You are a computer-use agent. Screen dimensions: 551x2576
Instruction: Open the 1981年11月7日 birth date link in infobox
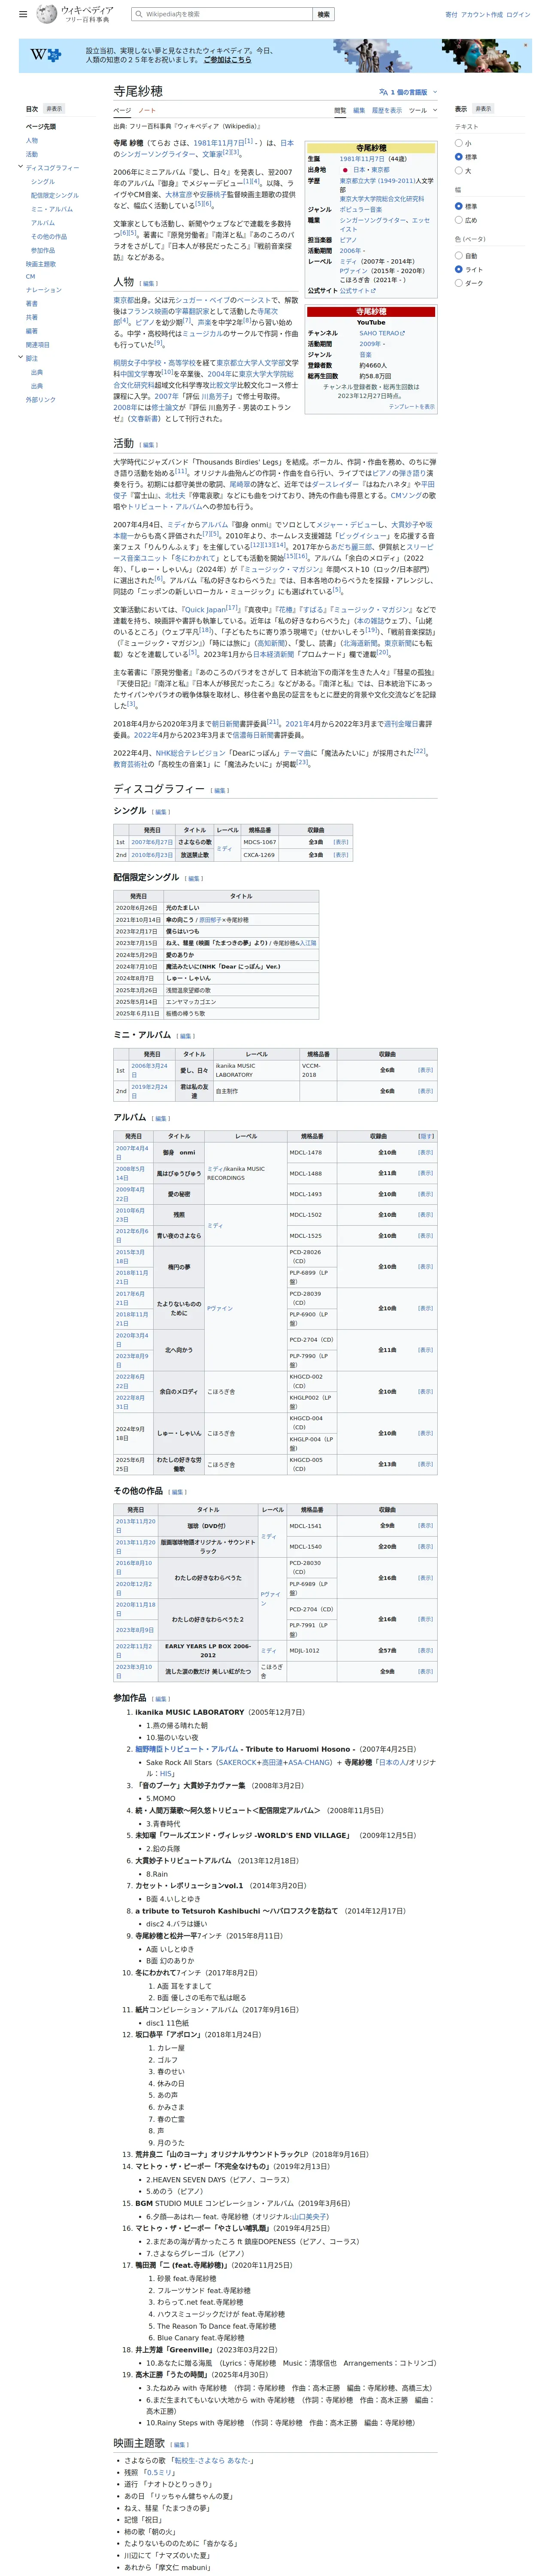pos(362,159)
